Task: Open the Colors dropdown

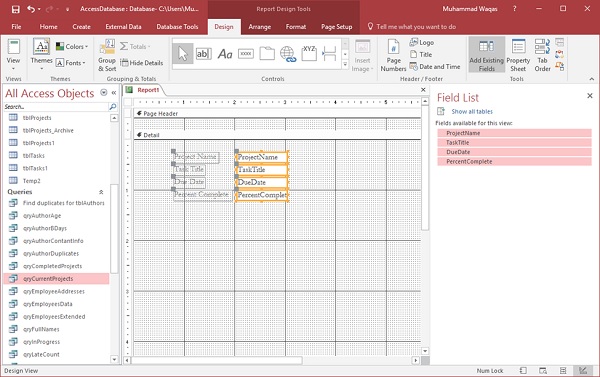Action: (72, 46)
